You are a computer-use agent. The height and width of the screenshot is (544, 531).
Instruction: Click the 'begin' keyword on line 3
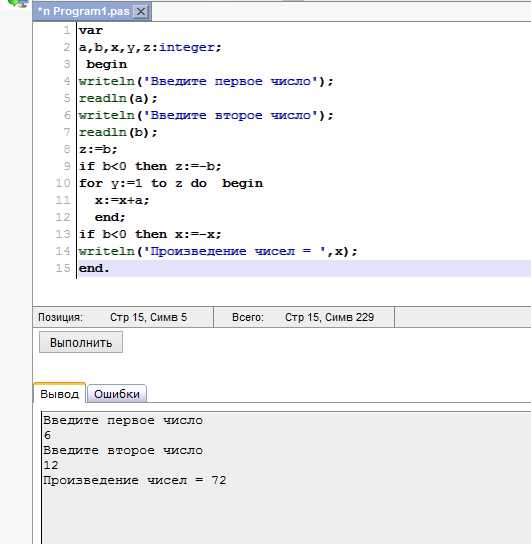tap(107, 65)
